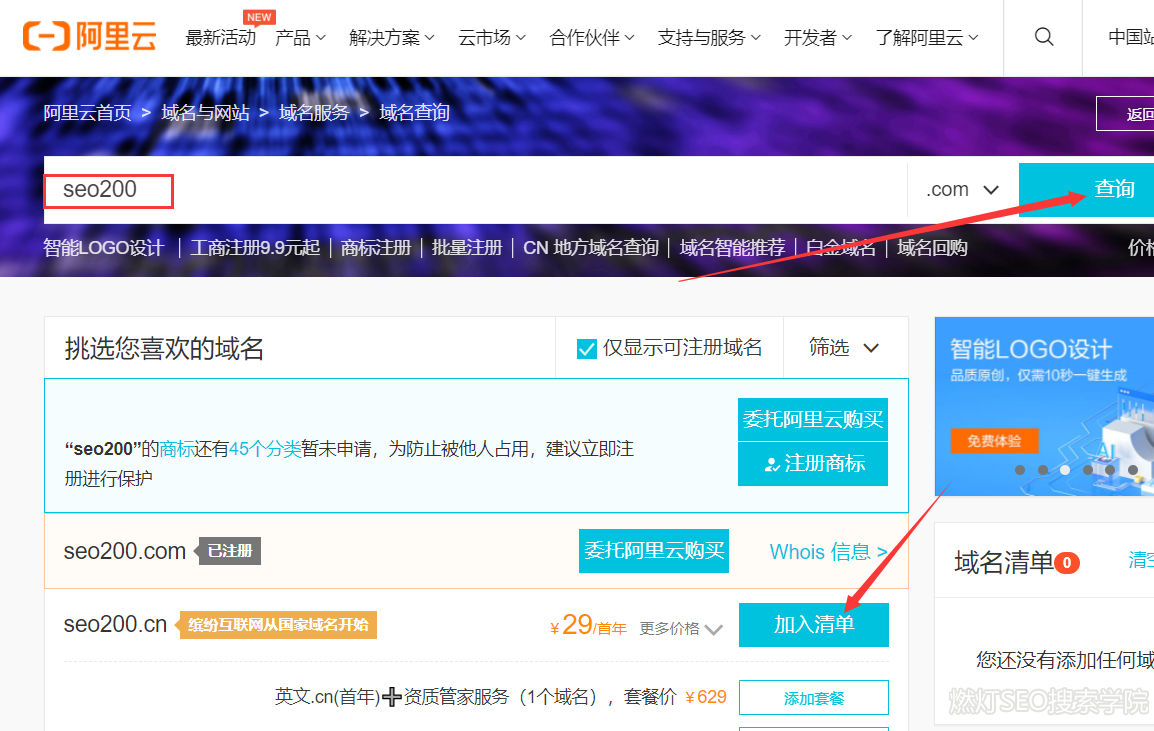The image size is (1154, 731).
Task: Click the 注册商标 button
Action: point(813,464)
